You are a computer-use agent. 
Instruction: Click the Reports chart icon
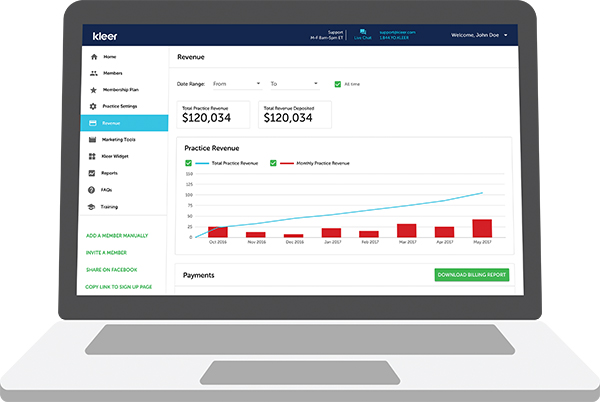93,173
